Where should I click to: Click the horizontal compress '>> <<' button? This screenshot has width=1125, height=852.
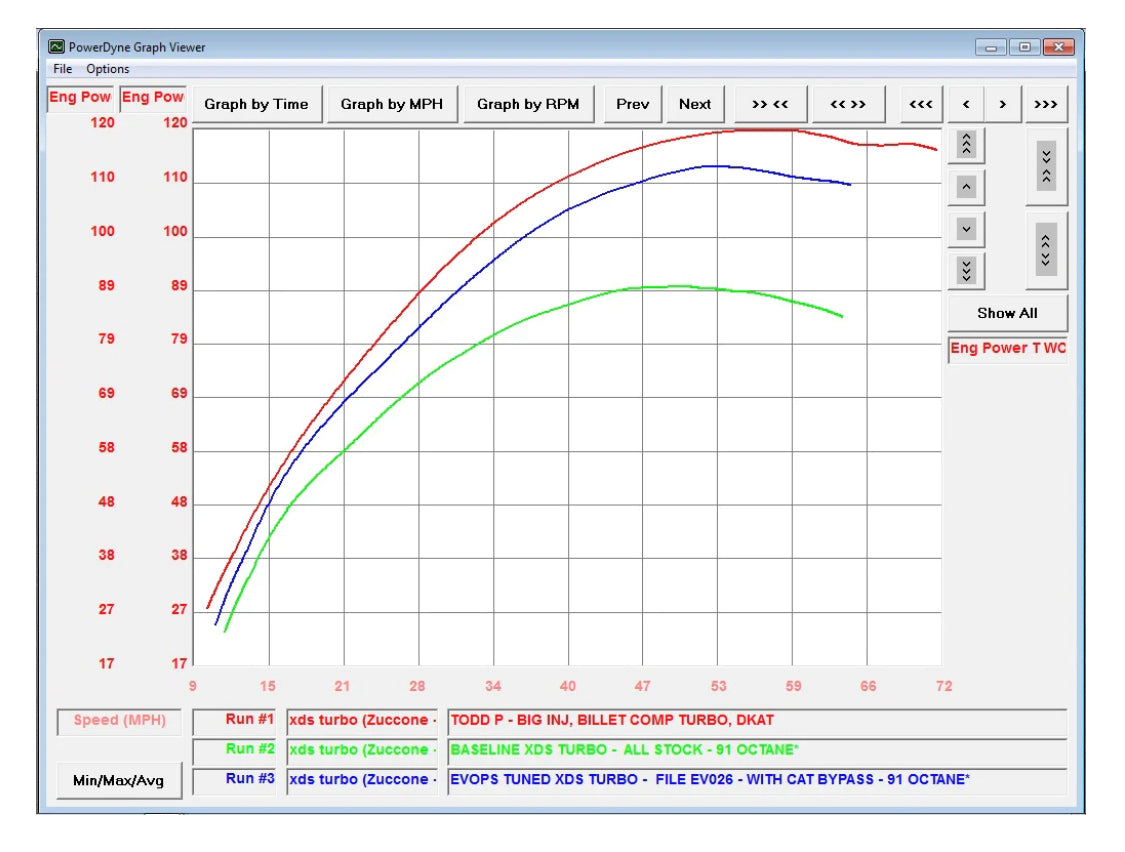[x=770, y=104]
